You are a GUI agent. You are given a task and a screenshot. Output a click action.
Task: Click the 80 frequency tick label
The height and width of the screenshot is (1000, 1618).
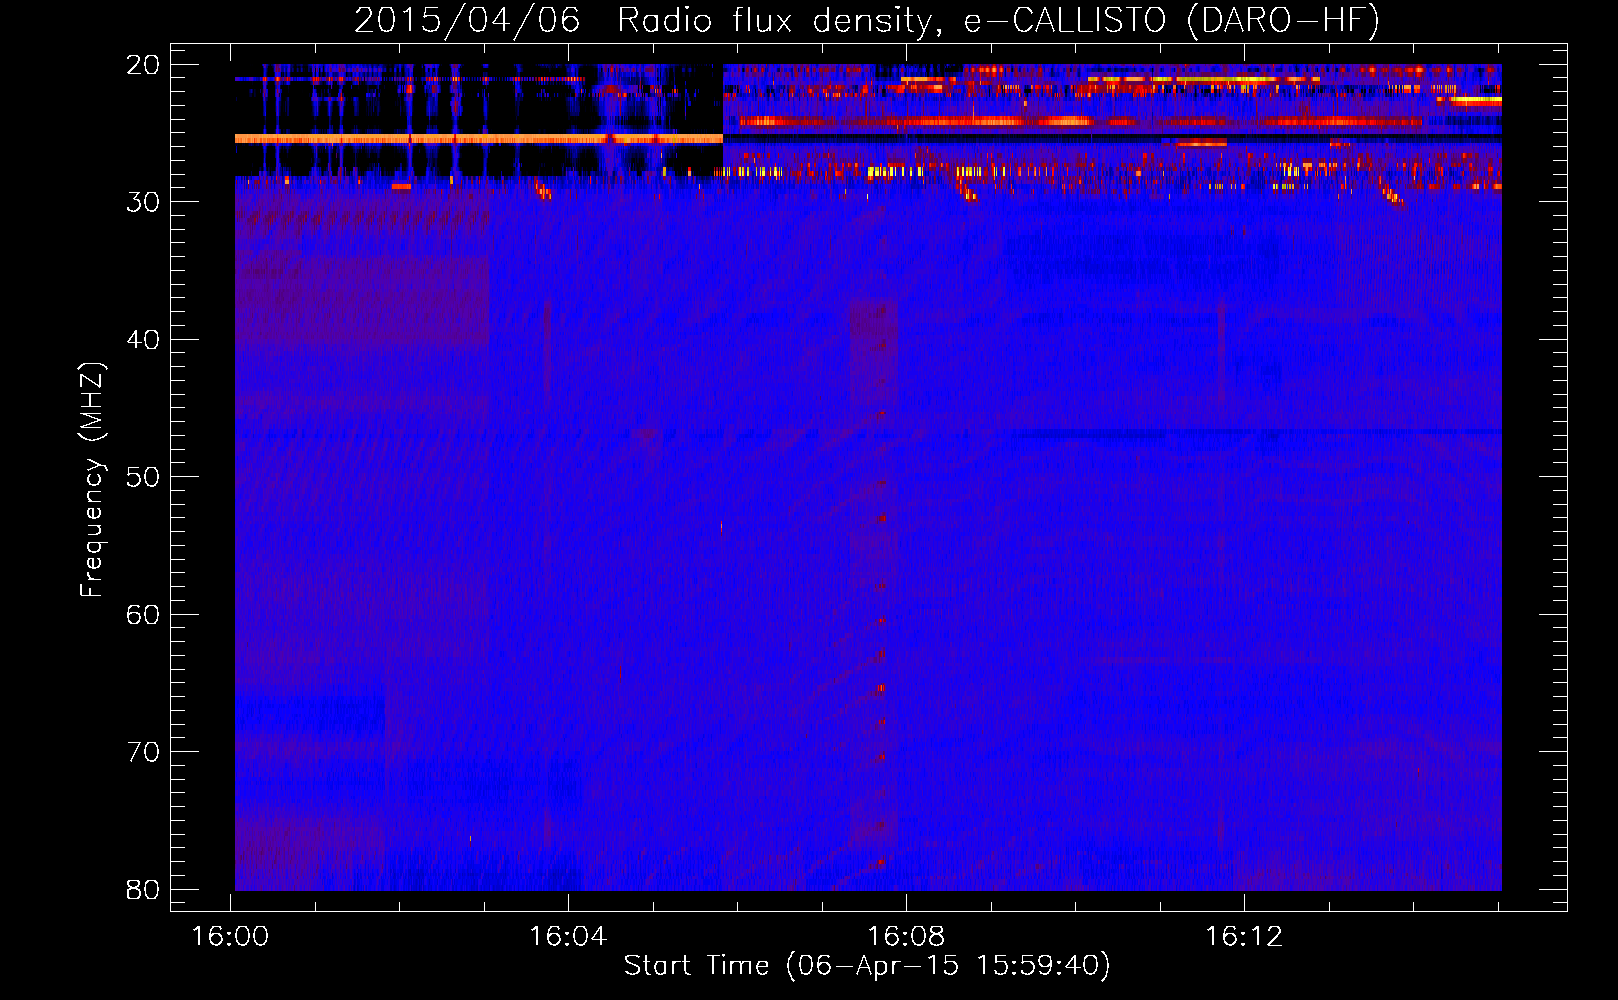pyautogui.click(x=144, y=889)
